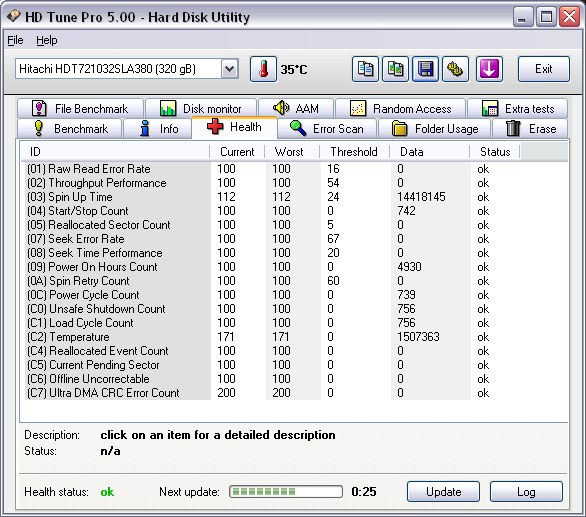586x517 pixels.
Task: Click the Next update progress bar
Action: [286, 492]
